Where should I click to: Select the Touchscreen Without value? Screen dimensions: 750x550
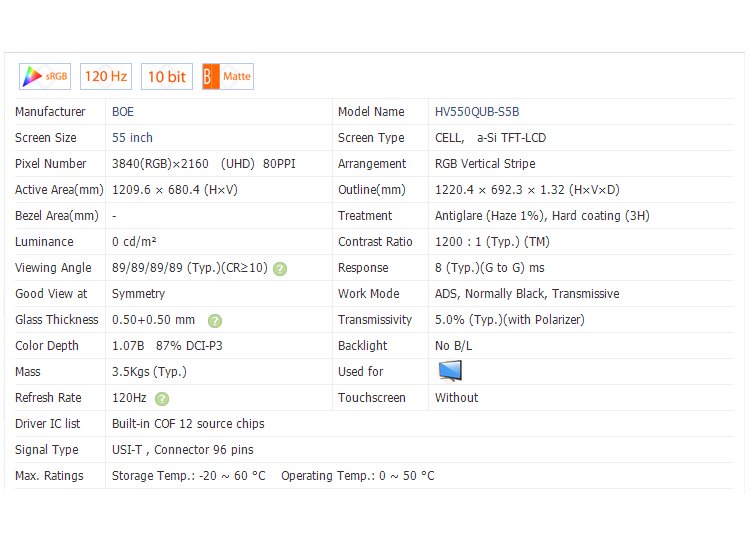pyautogui.click(x=456, y=398)
